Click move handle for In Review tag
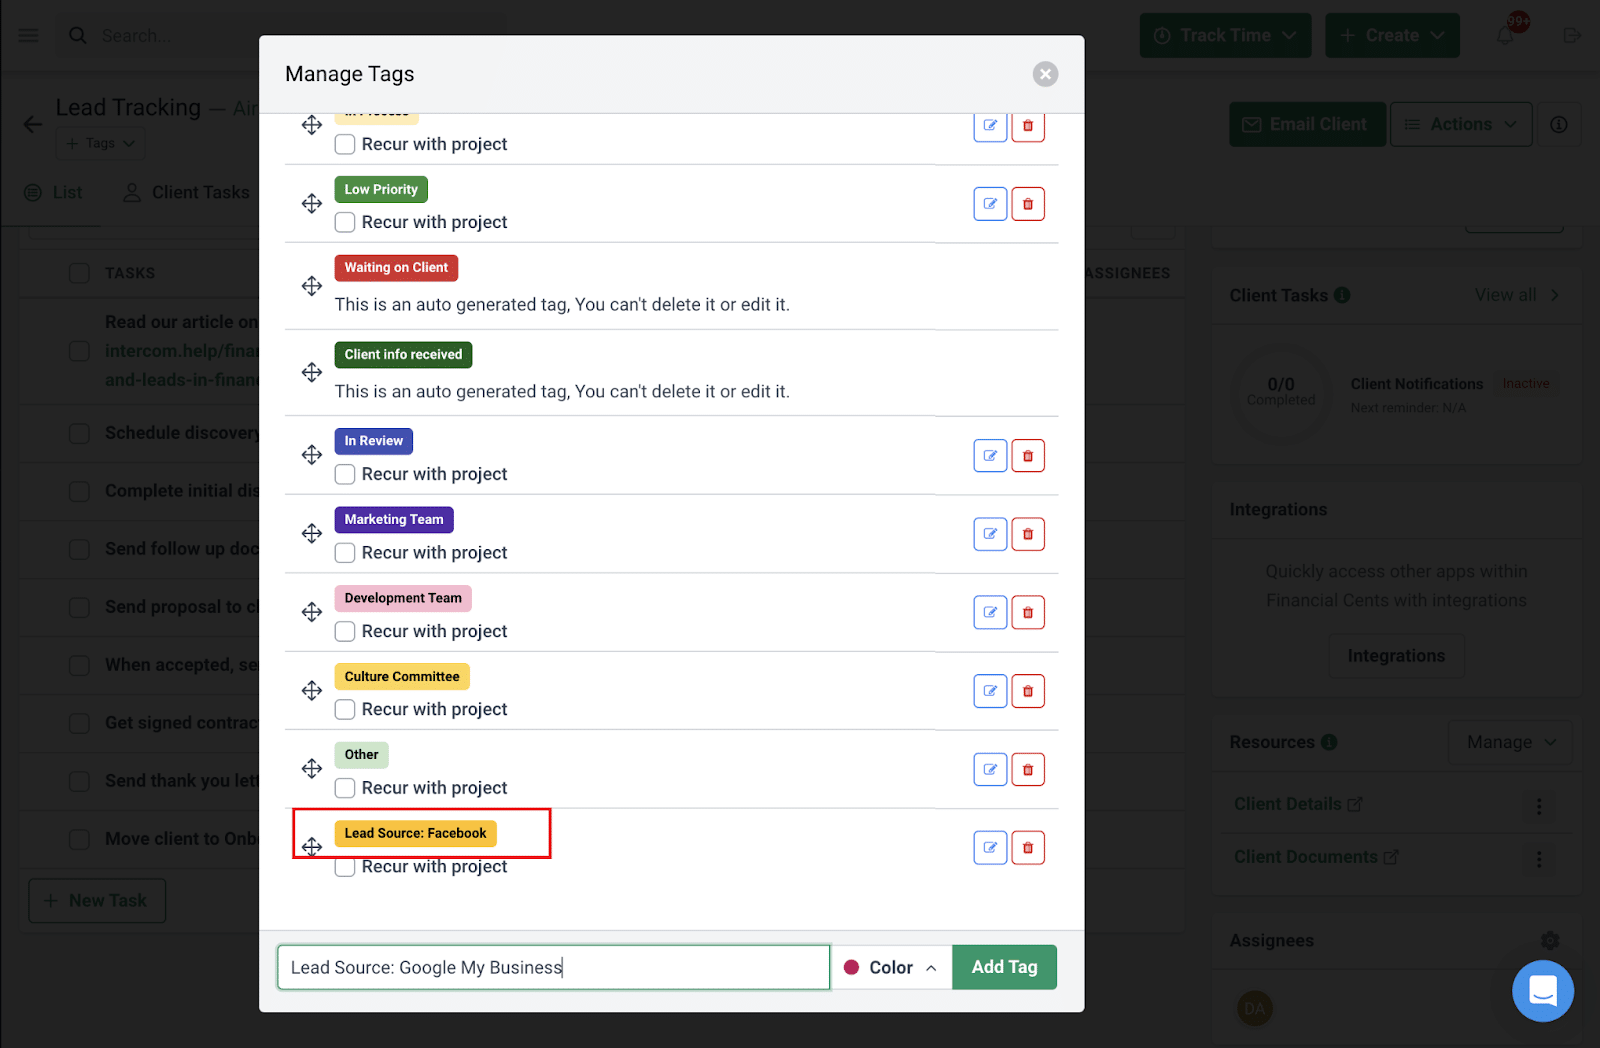The image size is (1600, 1048). click(x=312, y=455)
